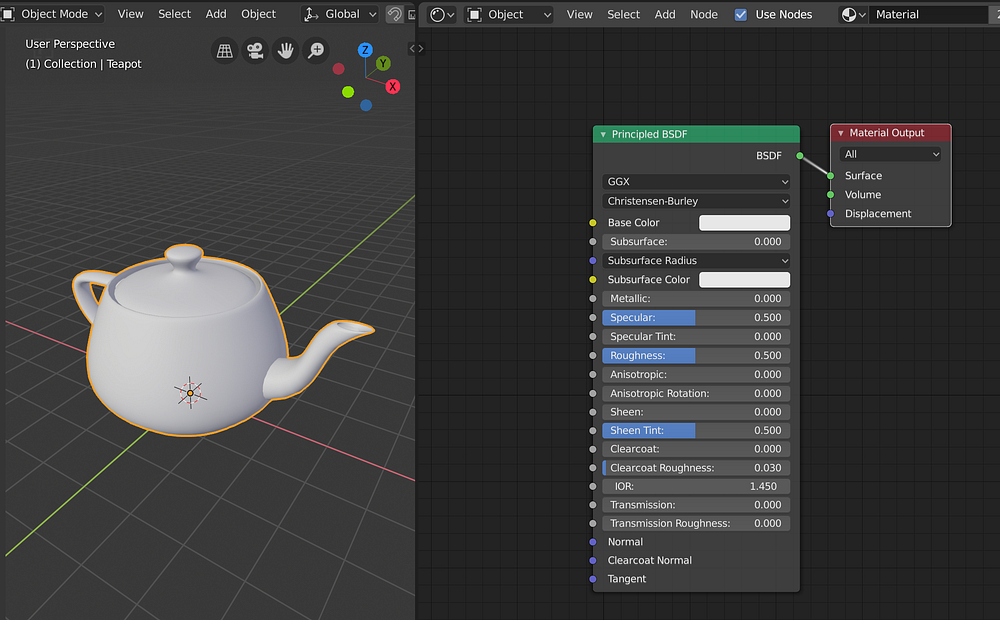Open the Global transform orientation dropdown

pos(340,14)
